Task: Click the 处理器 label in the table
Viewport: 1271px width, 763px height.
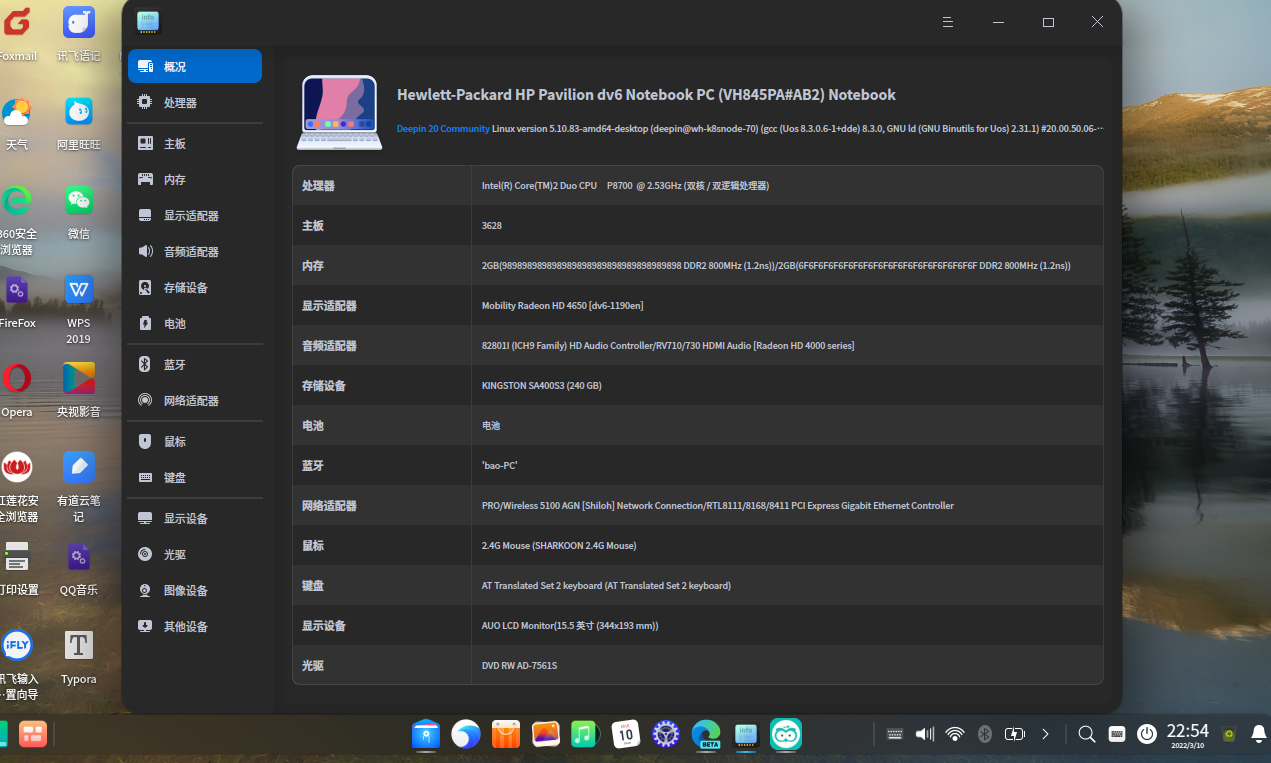Action: pyautogui.click(x=318, y=185)
